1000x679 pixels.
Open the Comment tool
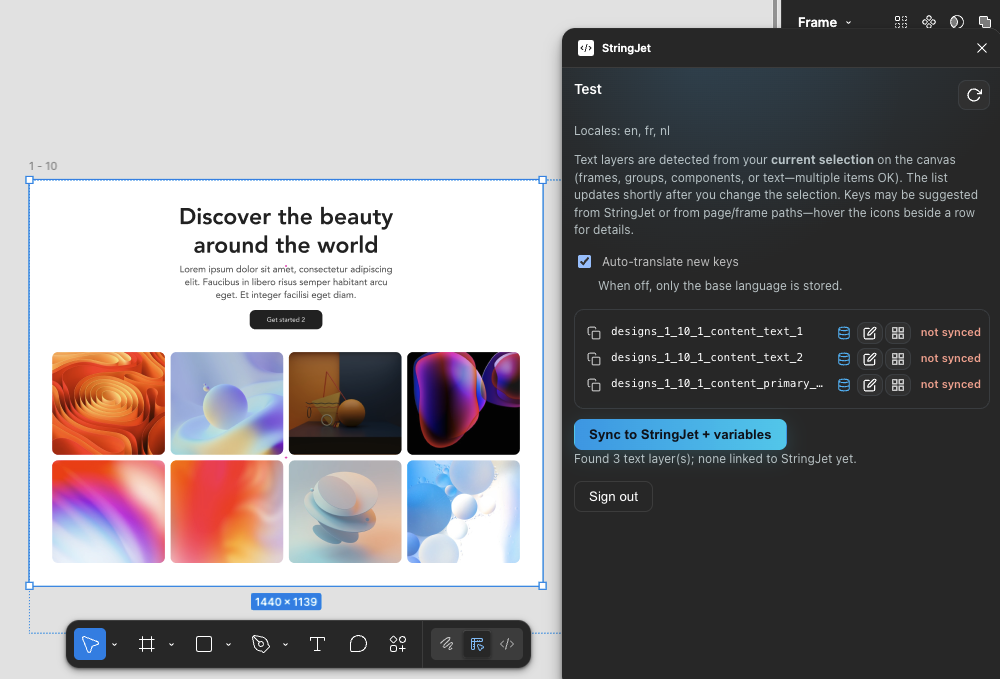click(x=358, y=644)
